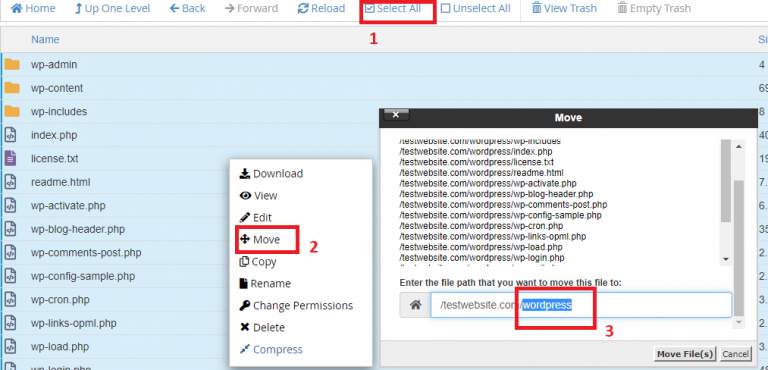Screen dimensions: 768x370
Task: Click the Forward navigation button
Action: (x=251, y=8)
